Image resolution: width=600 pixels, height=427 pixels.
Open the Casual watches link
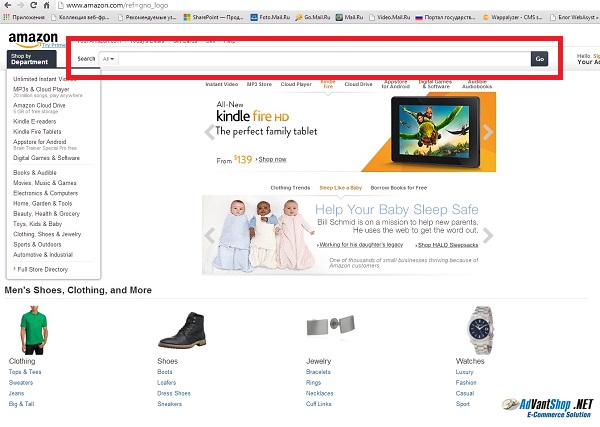[x=465, y=393]
